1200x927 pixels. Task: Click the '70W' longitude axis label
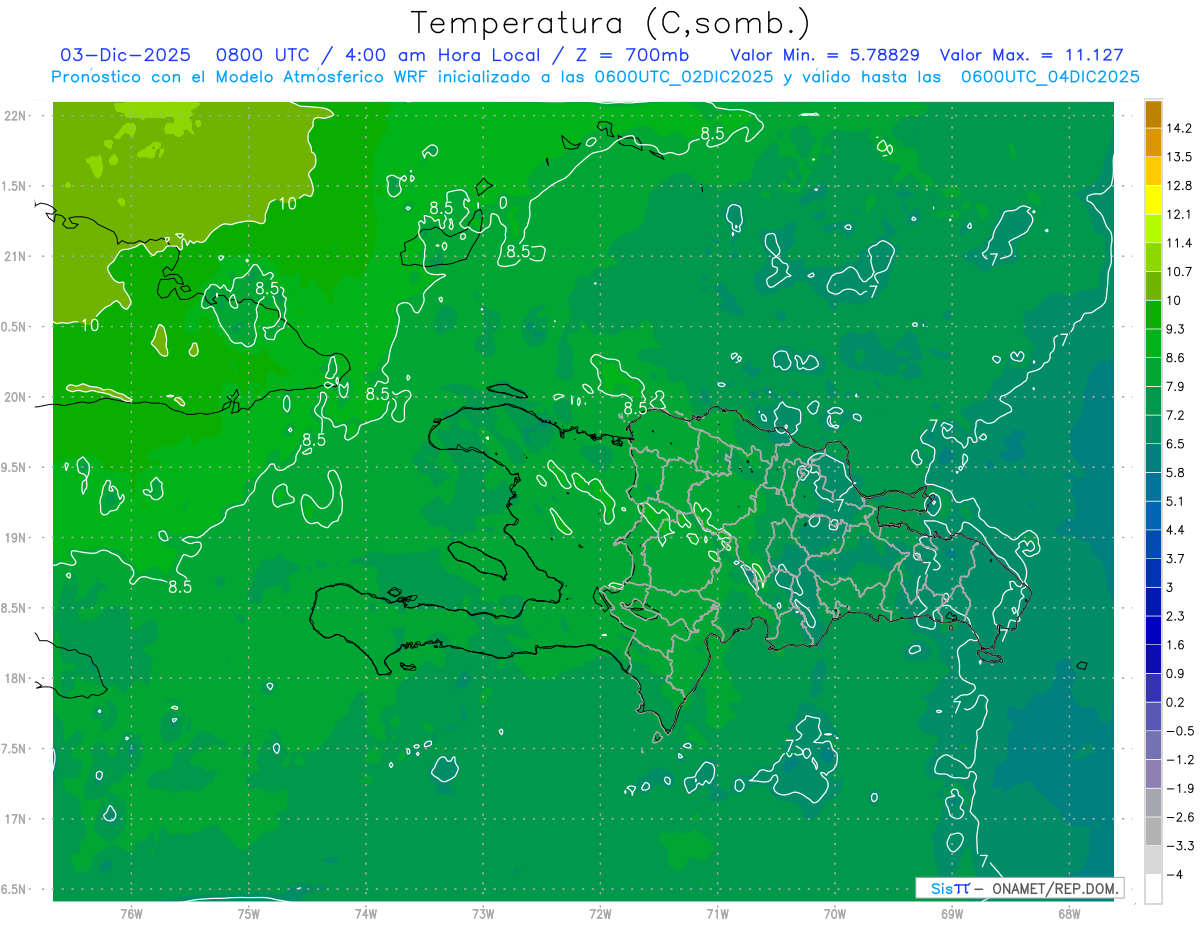coord(835,914)
